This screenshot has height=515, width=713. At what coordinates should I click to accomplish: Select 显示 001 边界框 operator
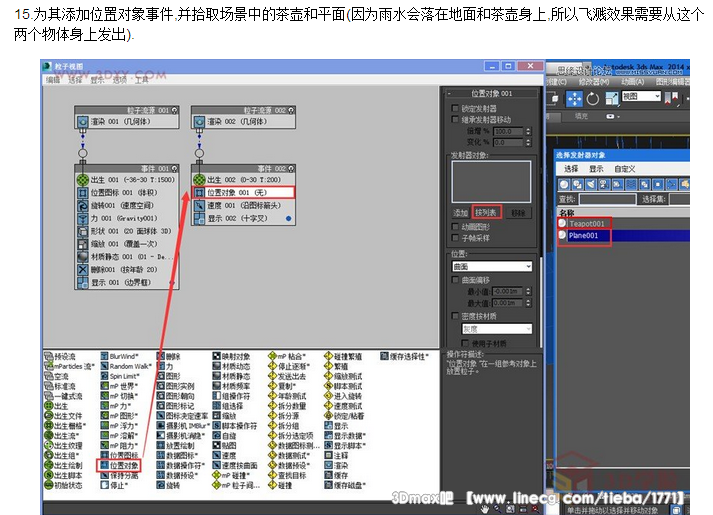[x=127, y=282]
